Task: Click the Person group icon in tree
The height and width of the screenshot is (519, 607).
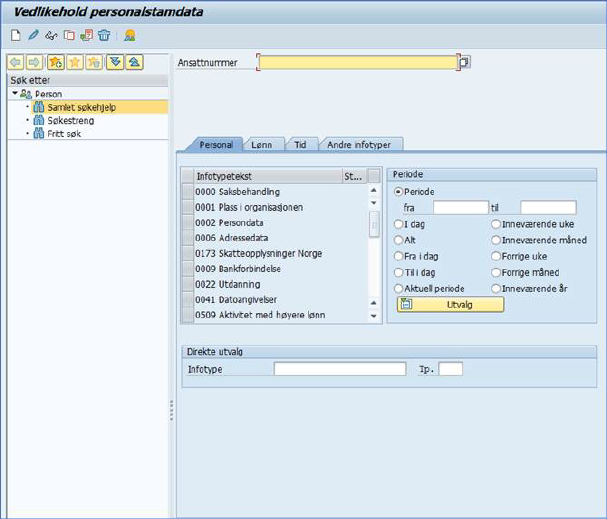Action: (26, 94)
